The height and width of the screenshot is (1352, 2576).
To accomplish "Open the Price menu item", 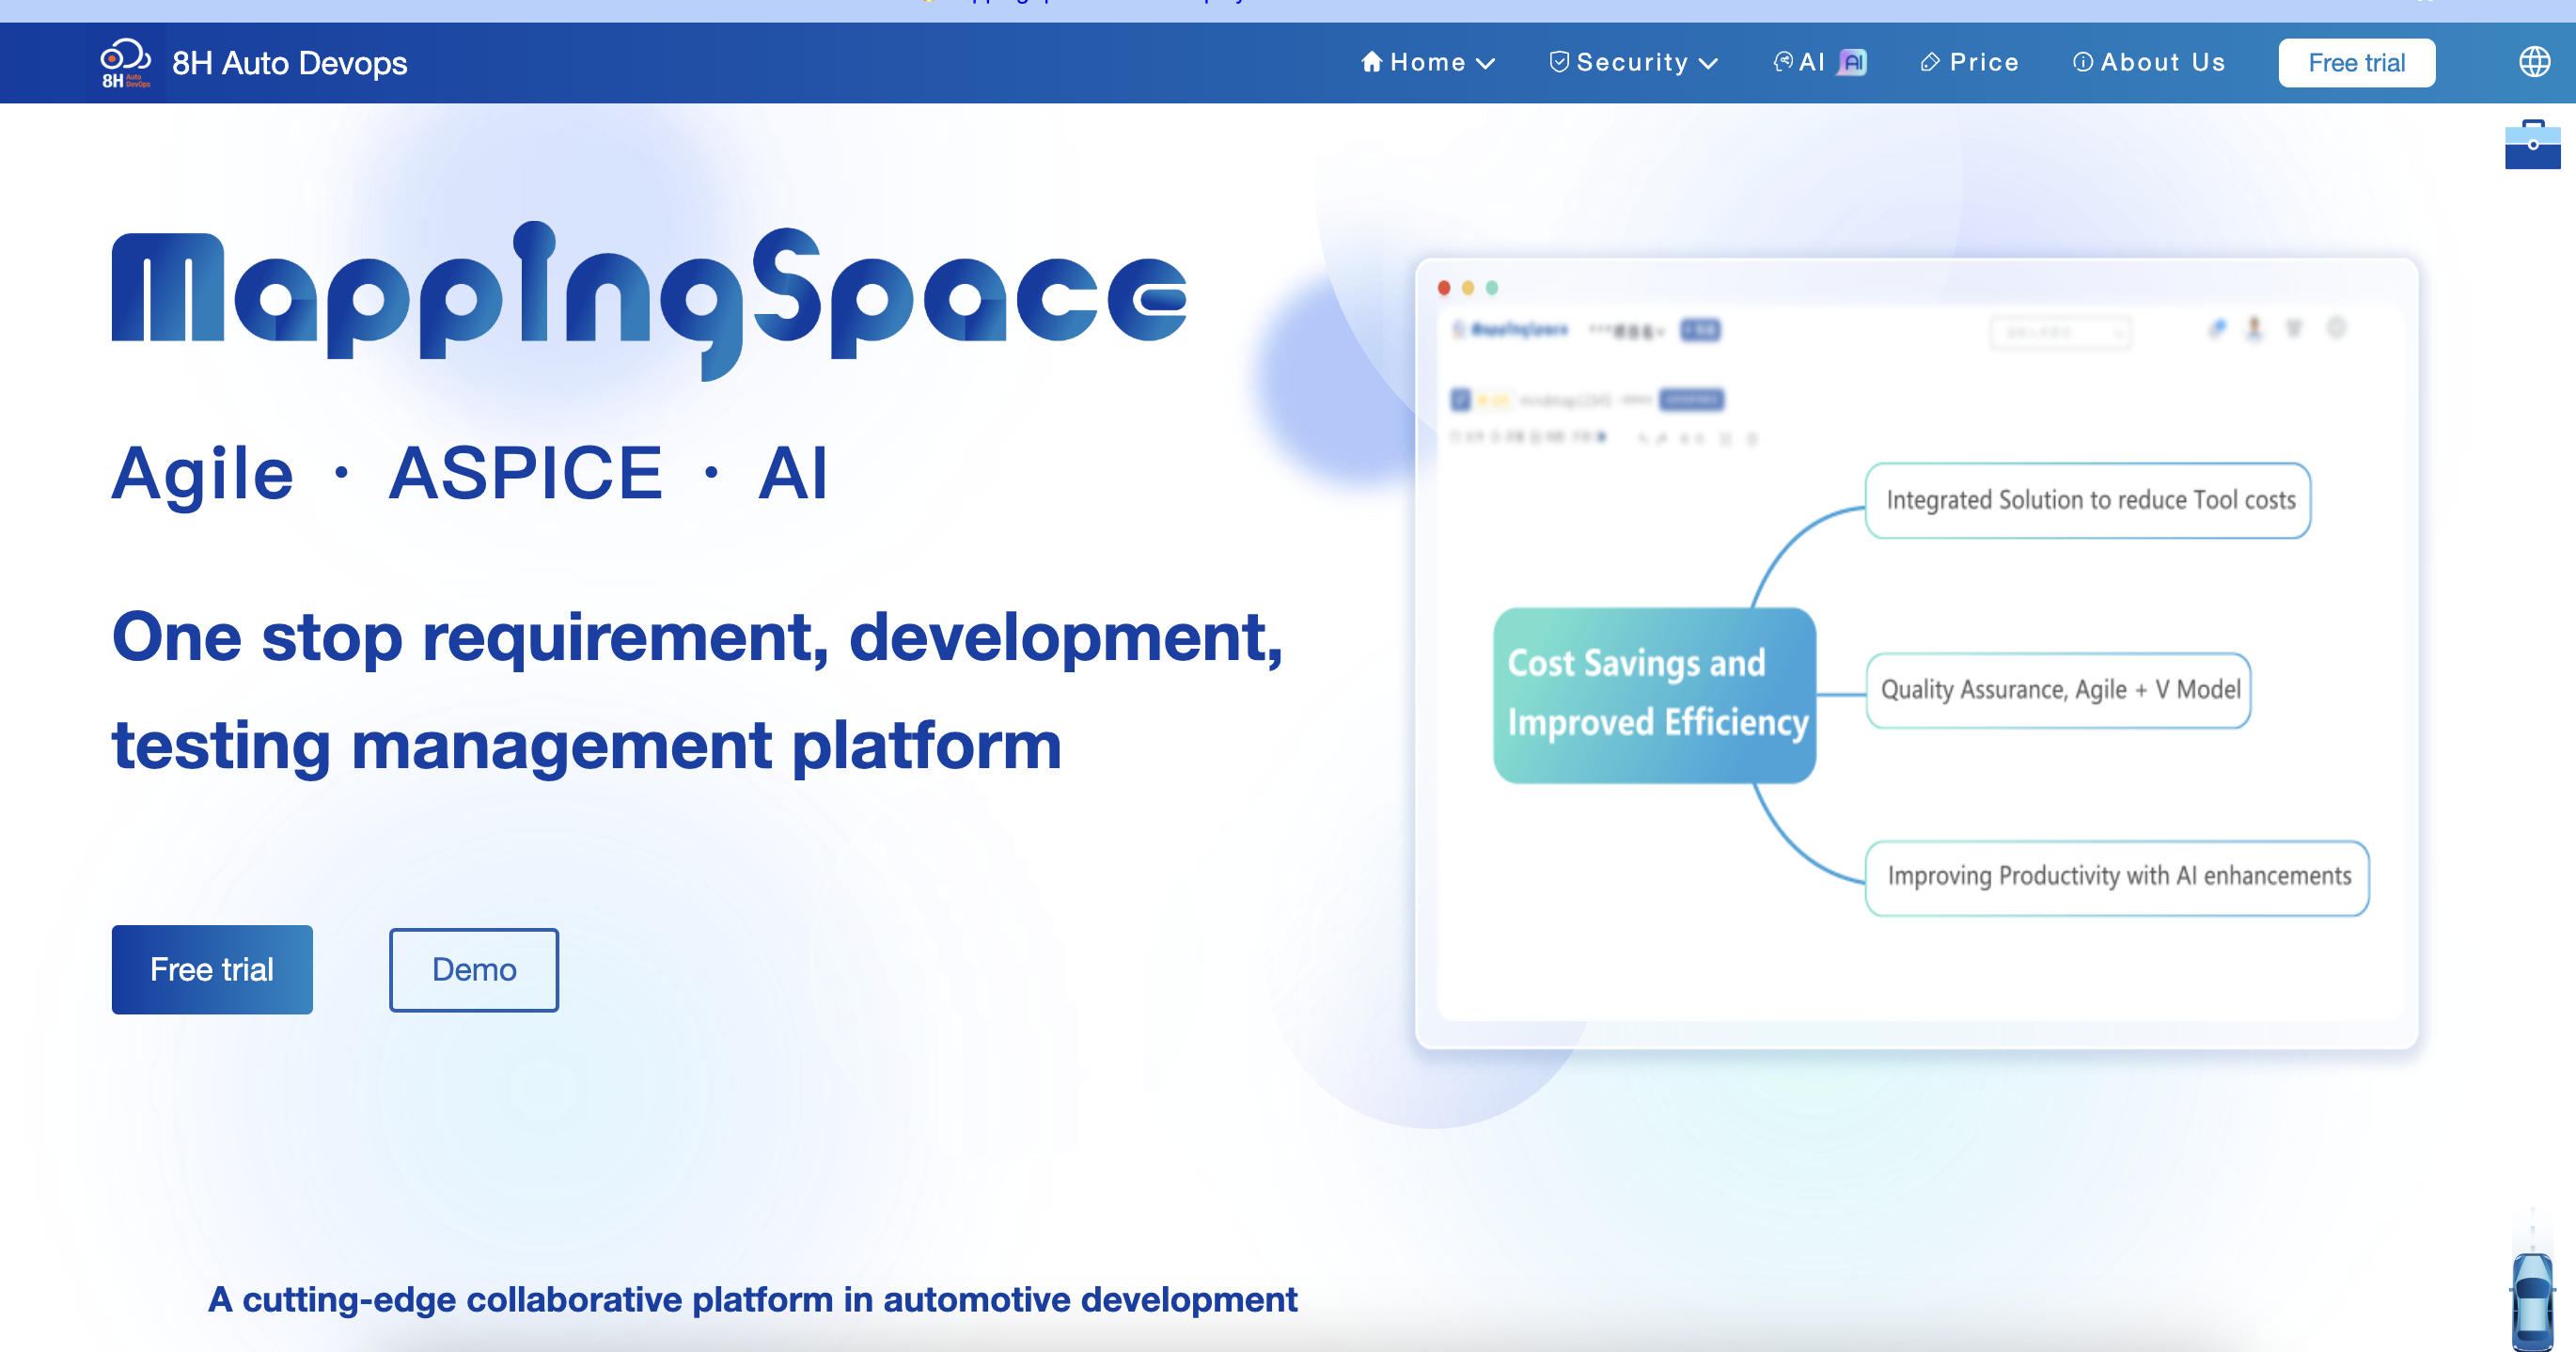I will click(x=1983, y=62).
